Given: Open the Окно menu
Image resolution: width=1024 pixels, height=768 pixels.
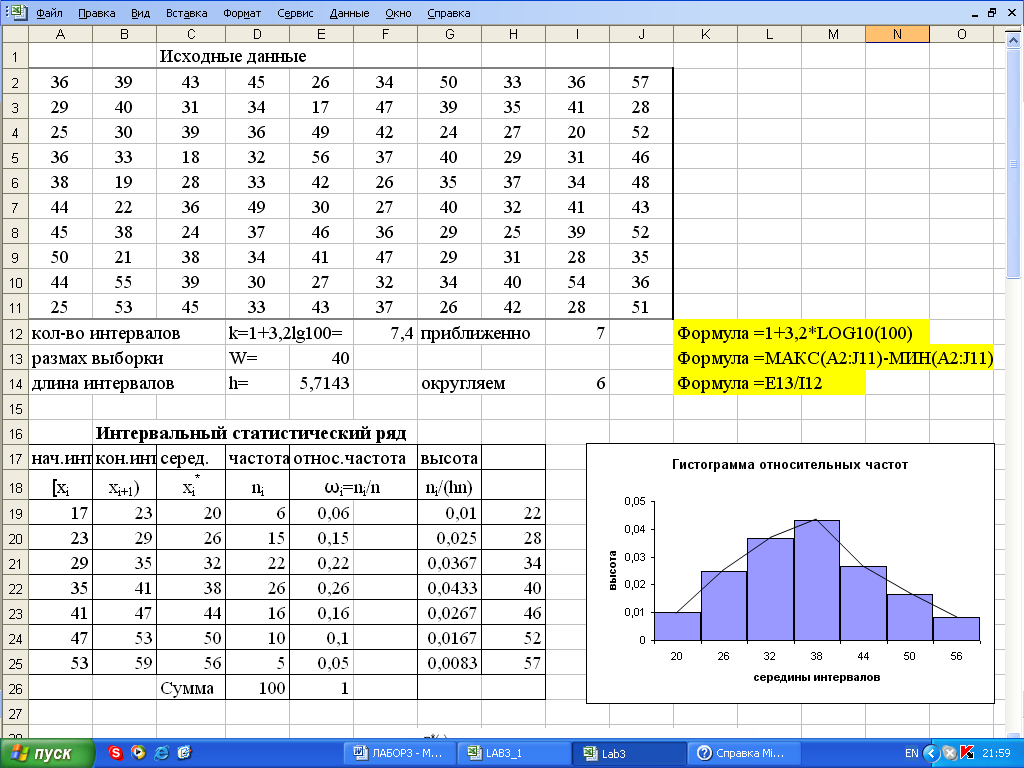Looking at the screenshot, I should click(398, 13).
